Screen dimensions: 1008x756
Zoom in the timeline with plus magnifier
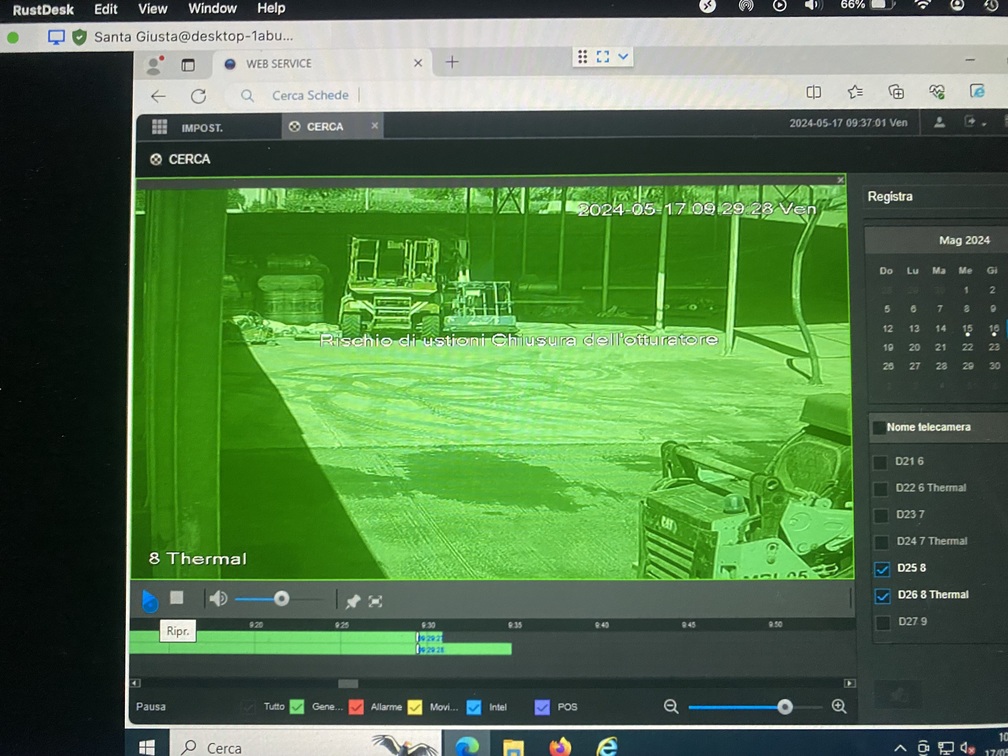[839, 706]
